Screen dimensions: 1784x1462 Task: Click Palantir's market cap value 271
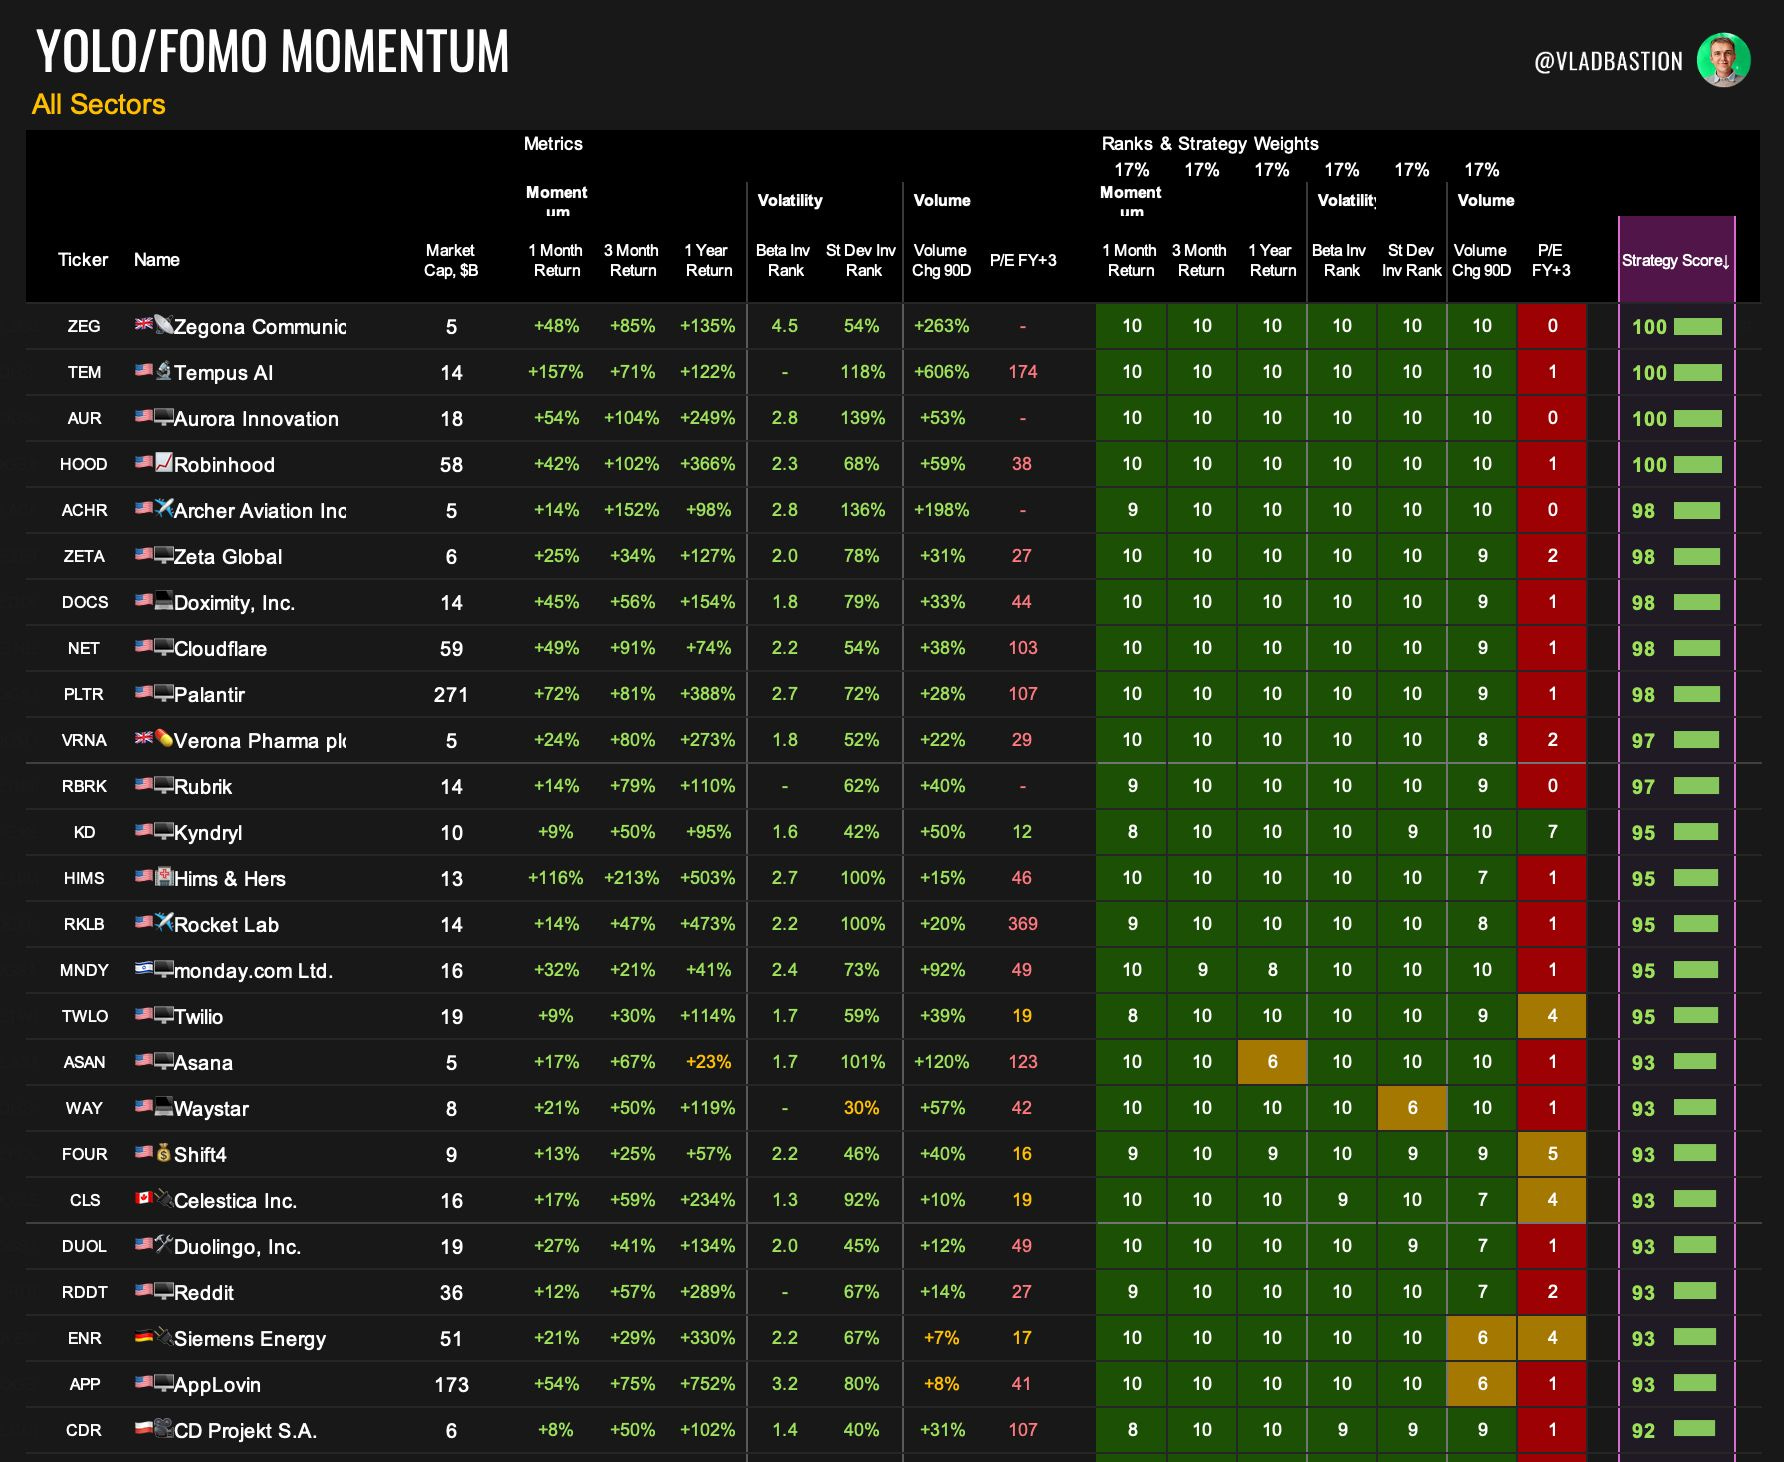pyautogui.click(x=451, y=694)
